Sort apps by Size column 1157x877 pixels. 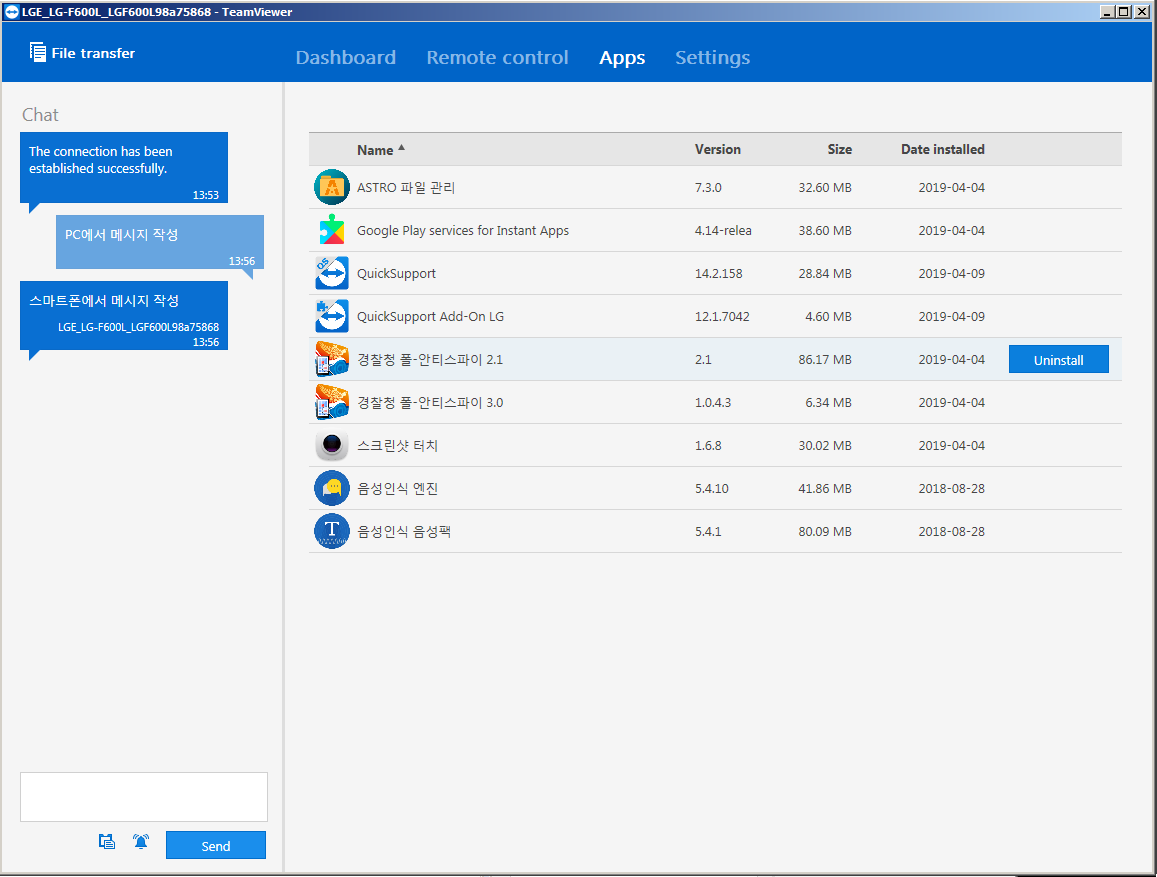click(x=839, y=149)
